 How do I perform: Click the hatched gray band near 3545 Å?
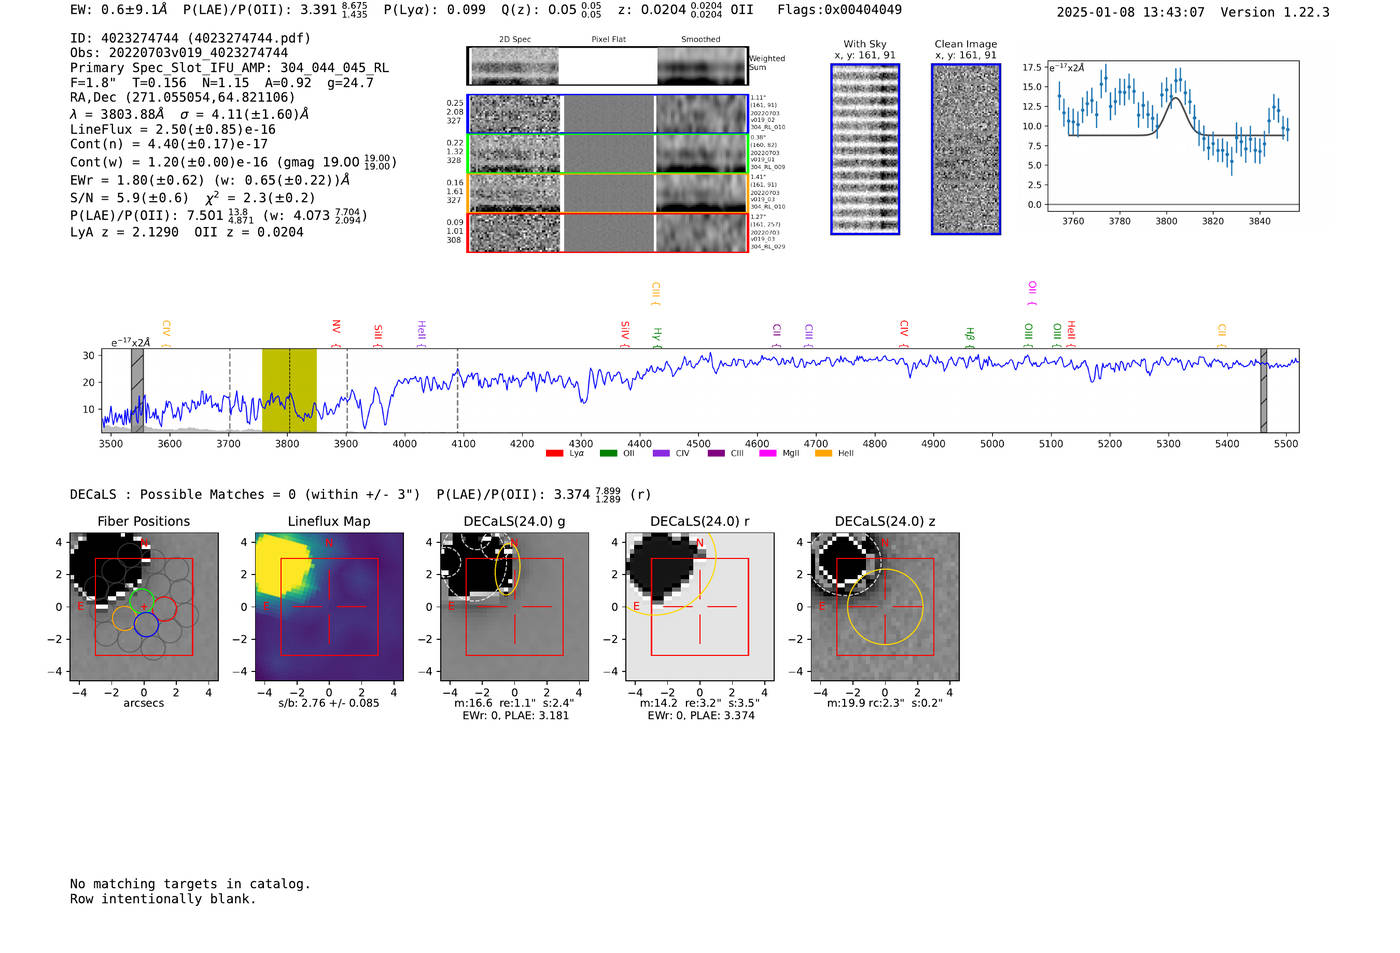(137, 390)
